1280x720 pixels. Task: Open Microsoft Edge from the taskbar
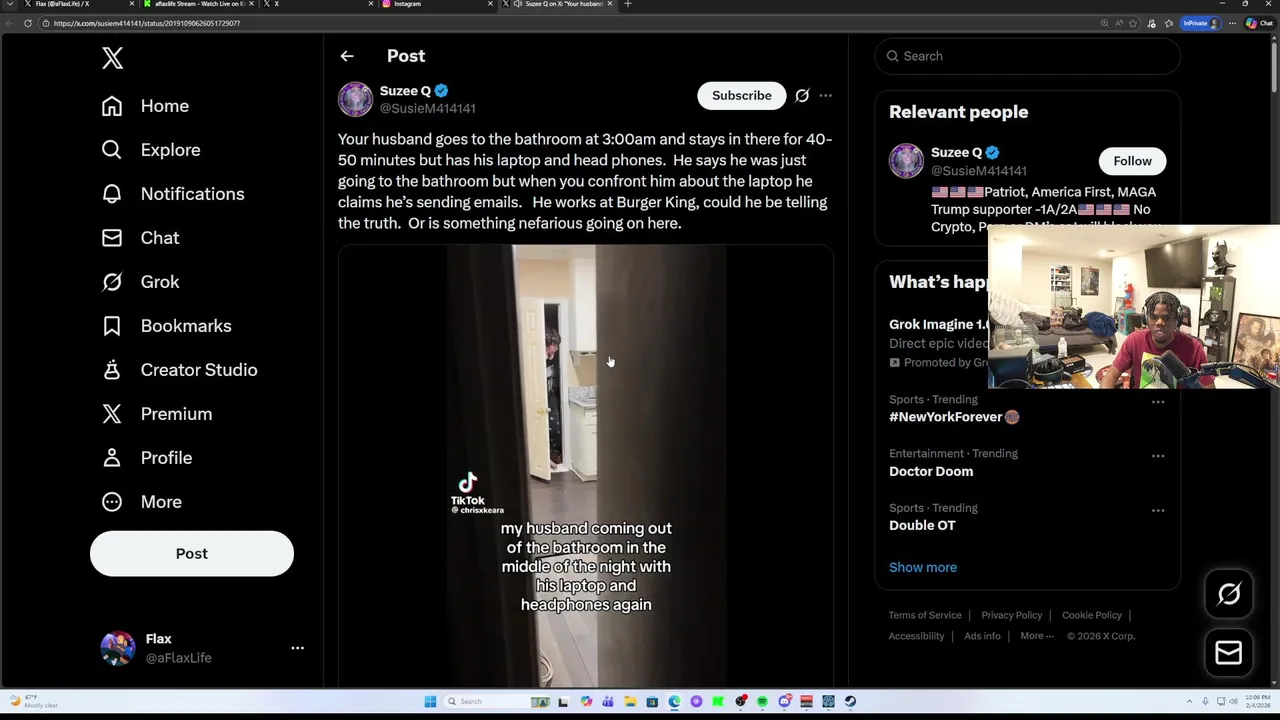(x=674, y=702)
